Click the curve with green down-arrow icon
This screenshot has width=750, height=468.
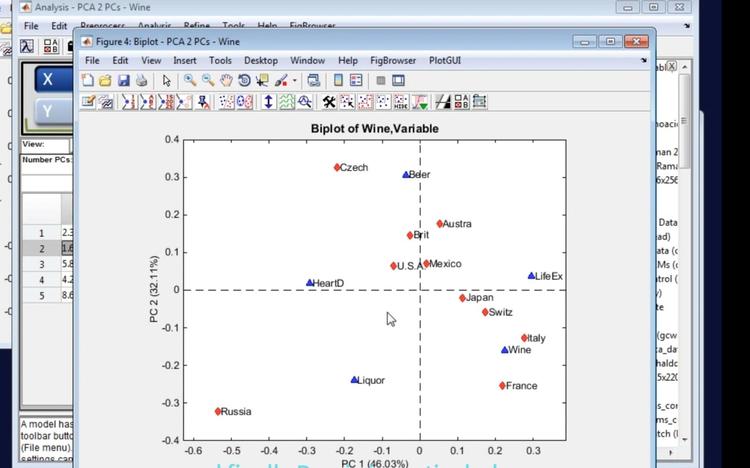(x=420, y=102)
